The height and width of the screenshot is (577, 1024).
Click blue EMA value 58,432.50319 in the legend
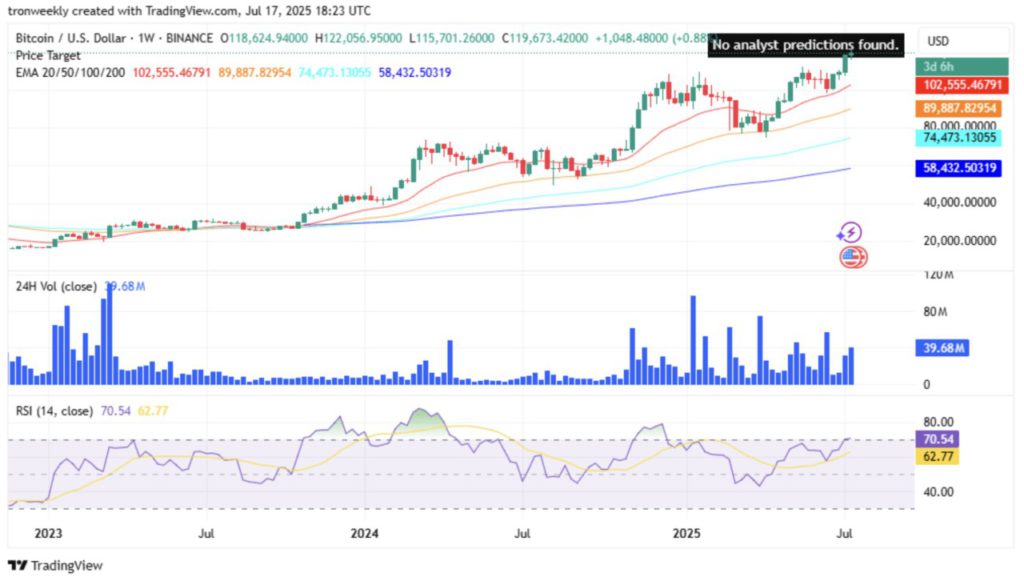(415, 72)
